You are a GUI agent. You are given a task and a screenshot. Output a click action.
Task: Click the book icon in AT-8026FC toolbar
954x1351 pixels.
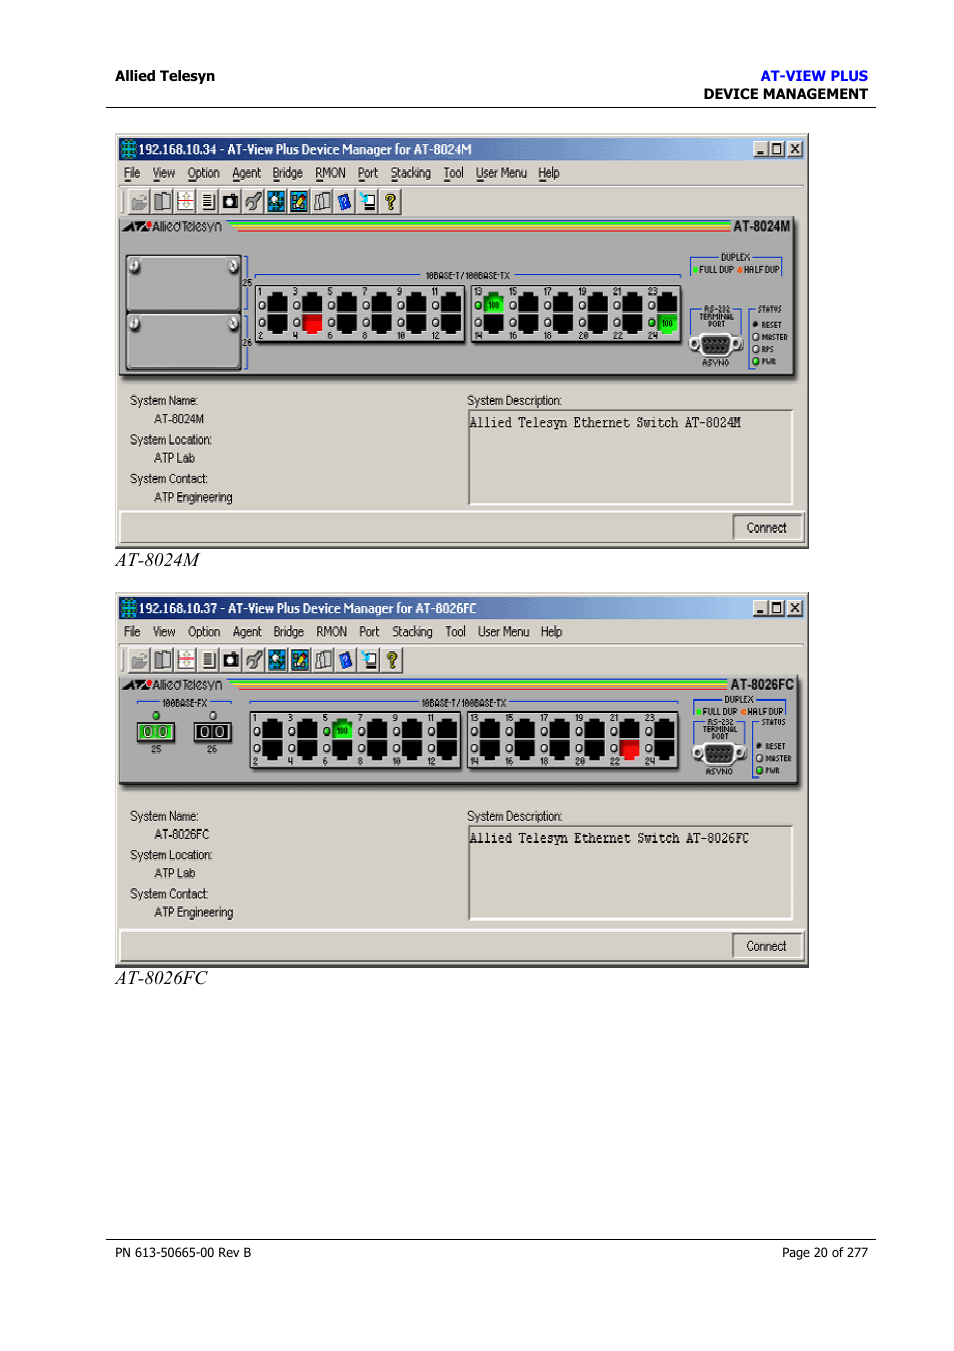click(x=163, y=660)
